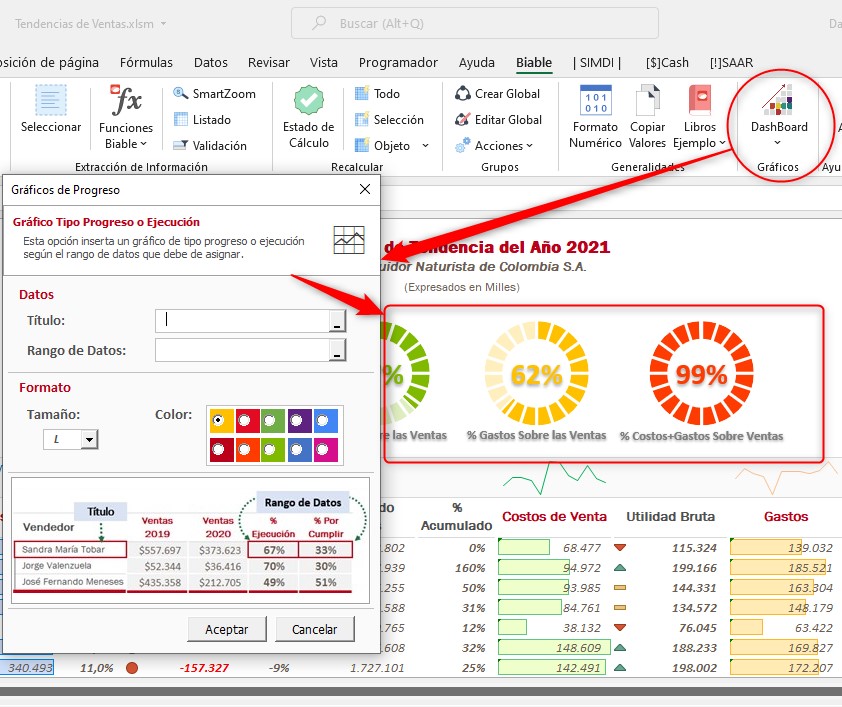Screen dimensions: 842x707
Task: Expand DashBoard dropdown arrow
Action: pyautogui.click(x=777, y=143)
